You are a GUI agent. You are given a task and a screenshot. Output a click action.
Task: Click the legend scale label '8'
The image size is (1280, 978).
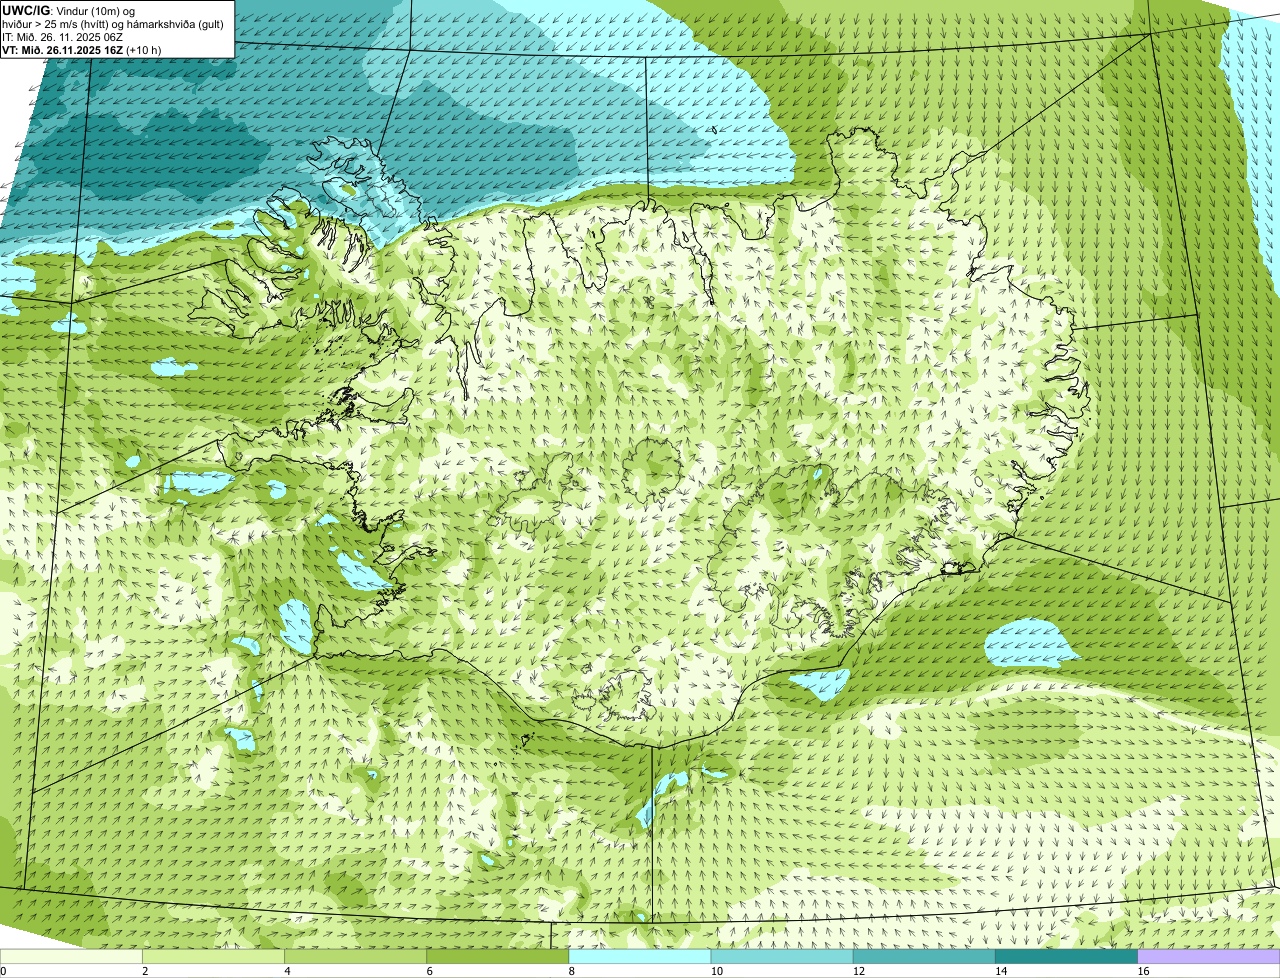(x=571, y=971)
